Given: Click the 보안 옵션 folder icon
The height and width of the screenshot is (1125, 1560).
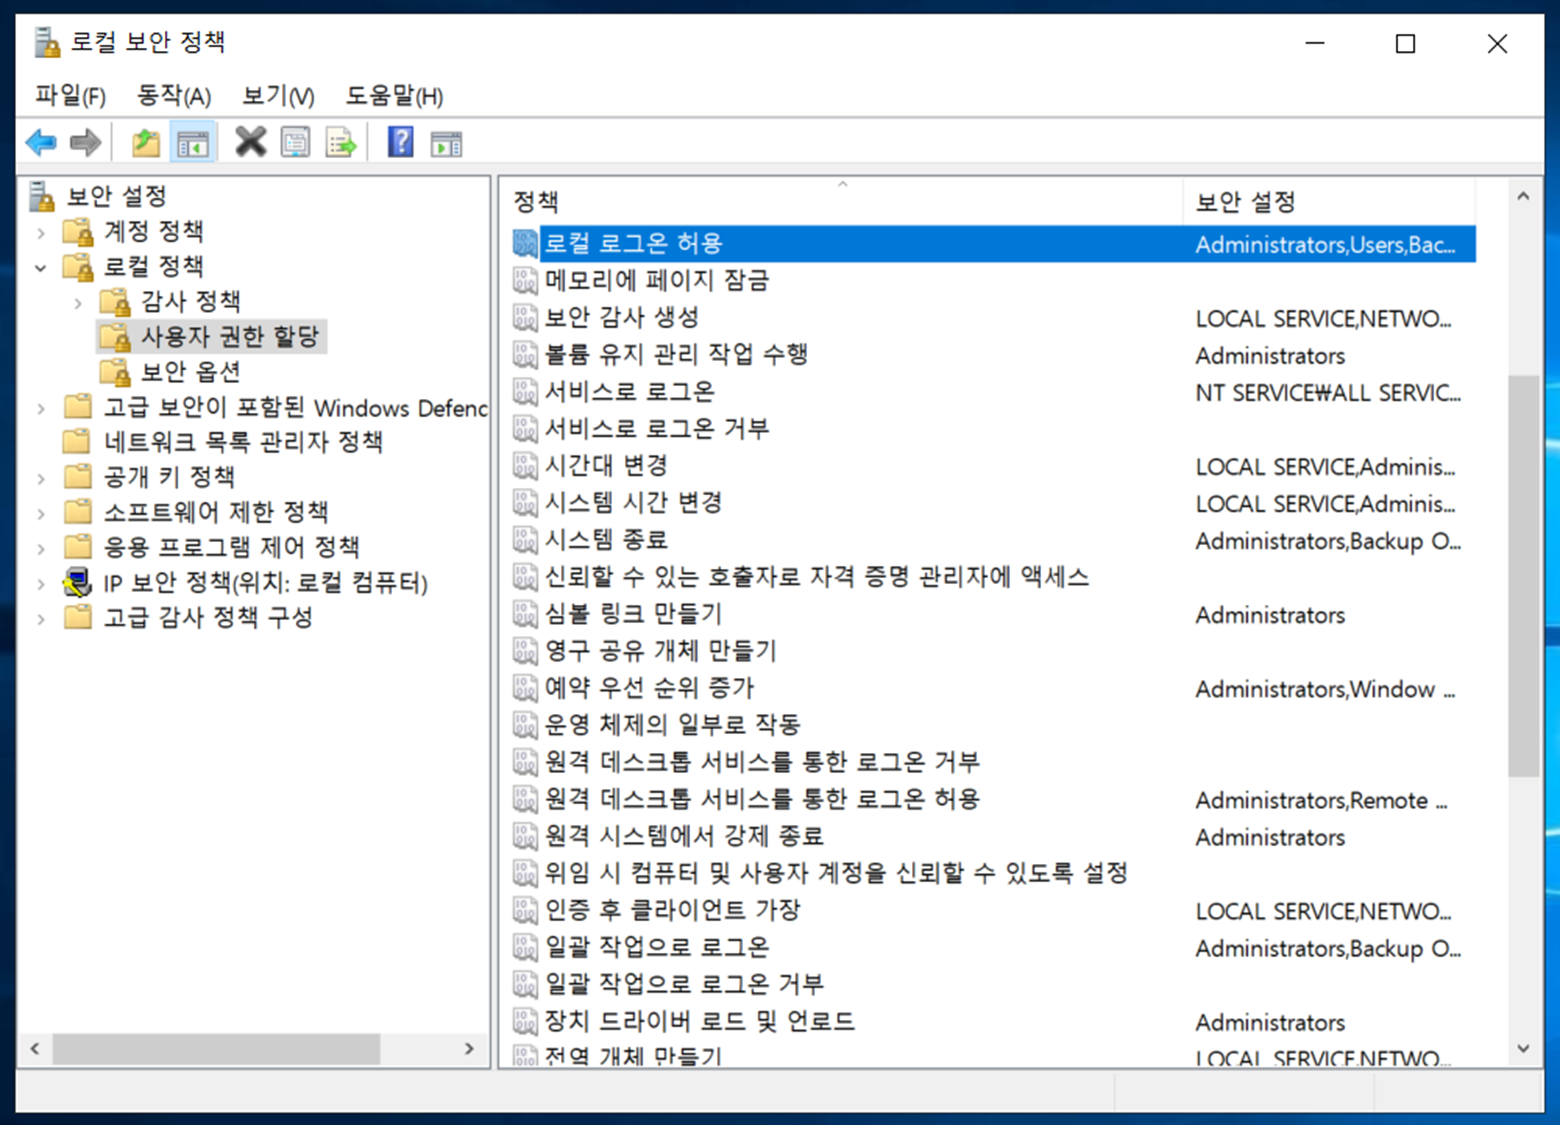Looking at the screenshot, I should pyautogui.click(x=115, y=372).
